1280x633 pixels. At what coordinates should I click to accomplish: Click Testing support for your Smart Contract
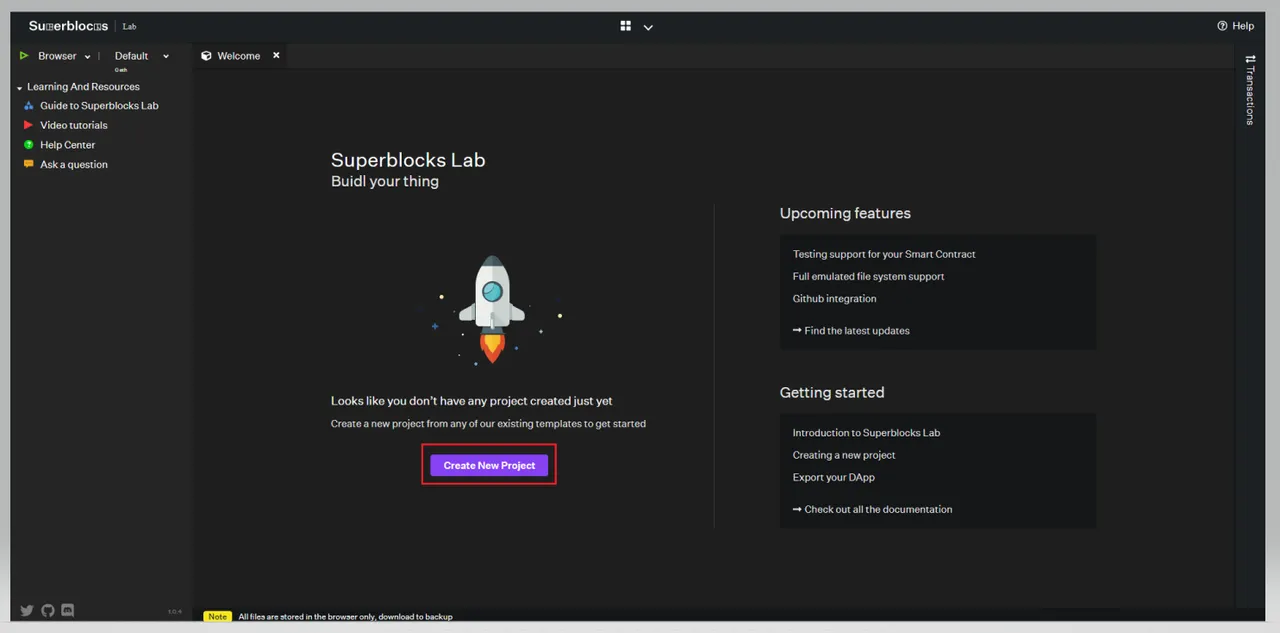click(884, 254)
